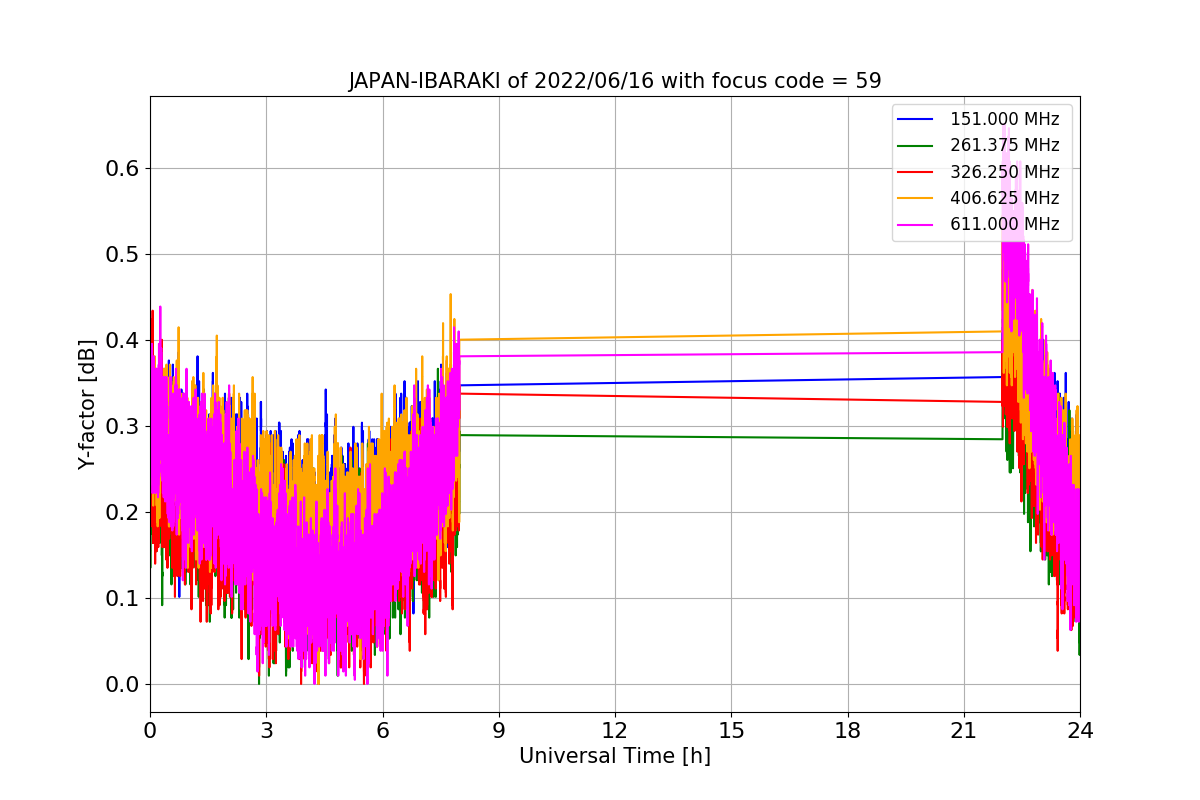This screenshot has width=1200, height=800.
Task: Click the x-axis tick label 15
Action: pyautogui.click(x=731, y=731)
